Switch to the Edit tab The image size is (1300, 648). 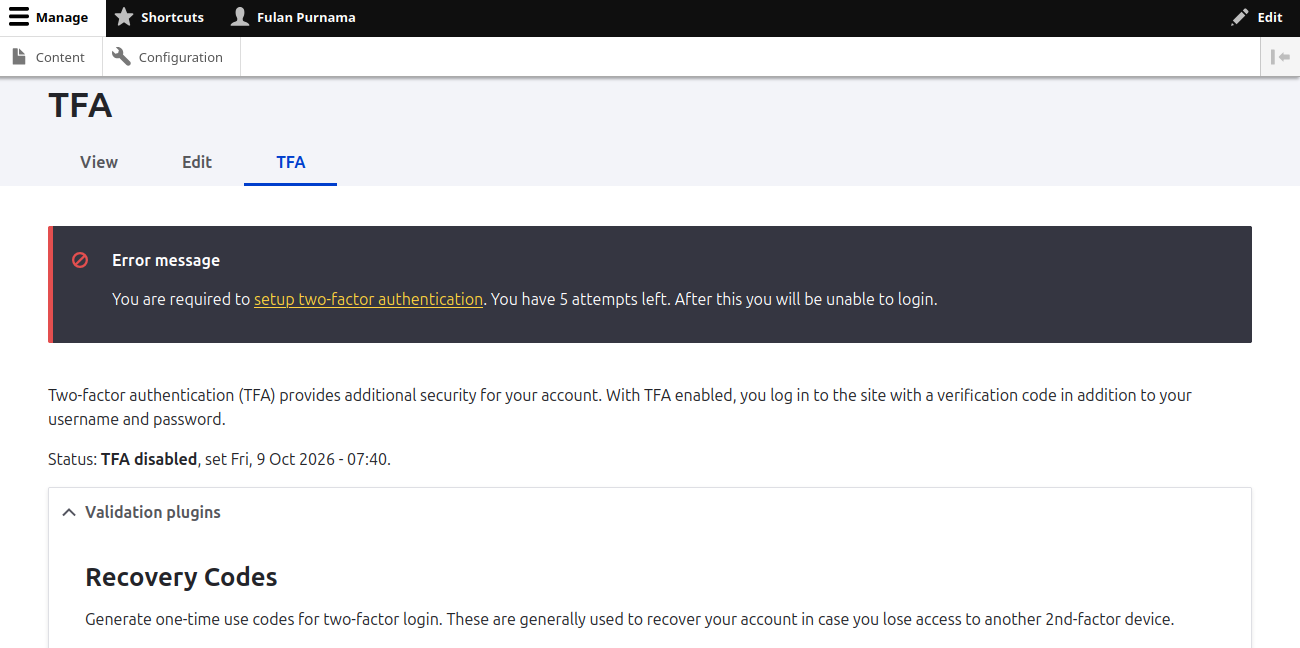[197, 162]
